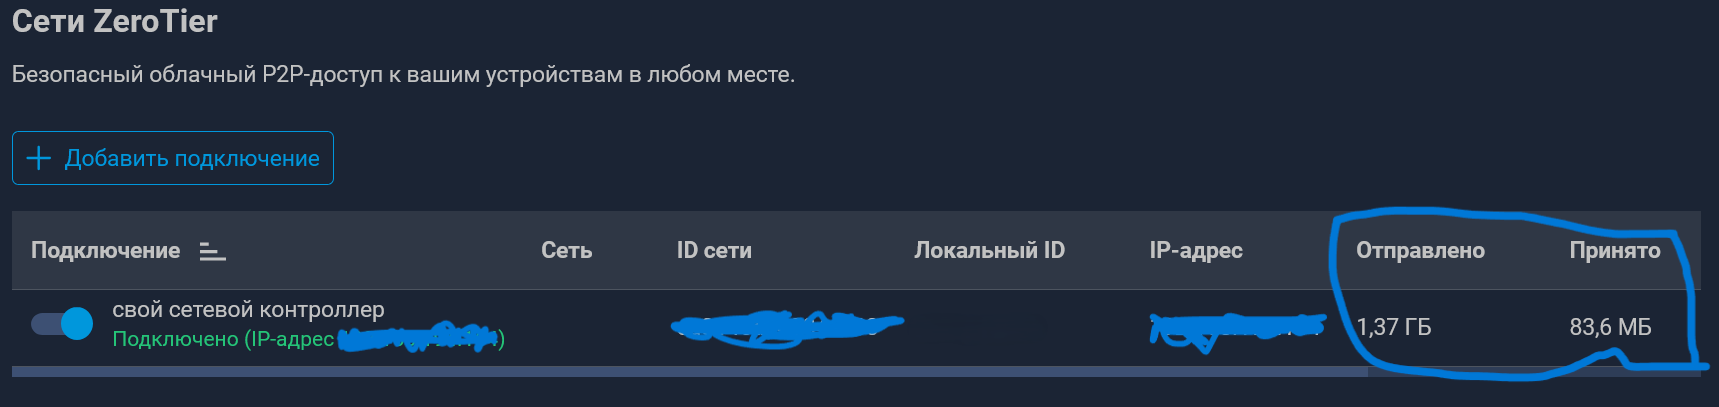Click the Отправлено column header
This screenshot has height=407, width=1719.
coord(1420,250)
